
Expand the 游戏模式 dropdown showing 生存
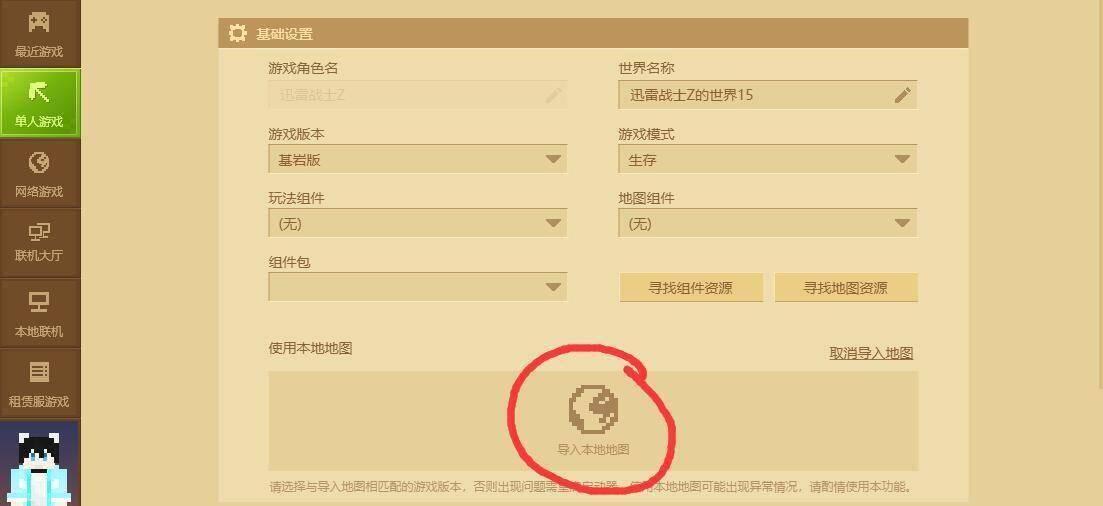pos(767,160)
